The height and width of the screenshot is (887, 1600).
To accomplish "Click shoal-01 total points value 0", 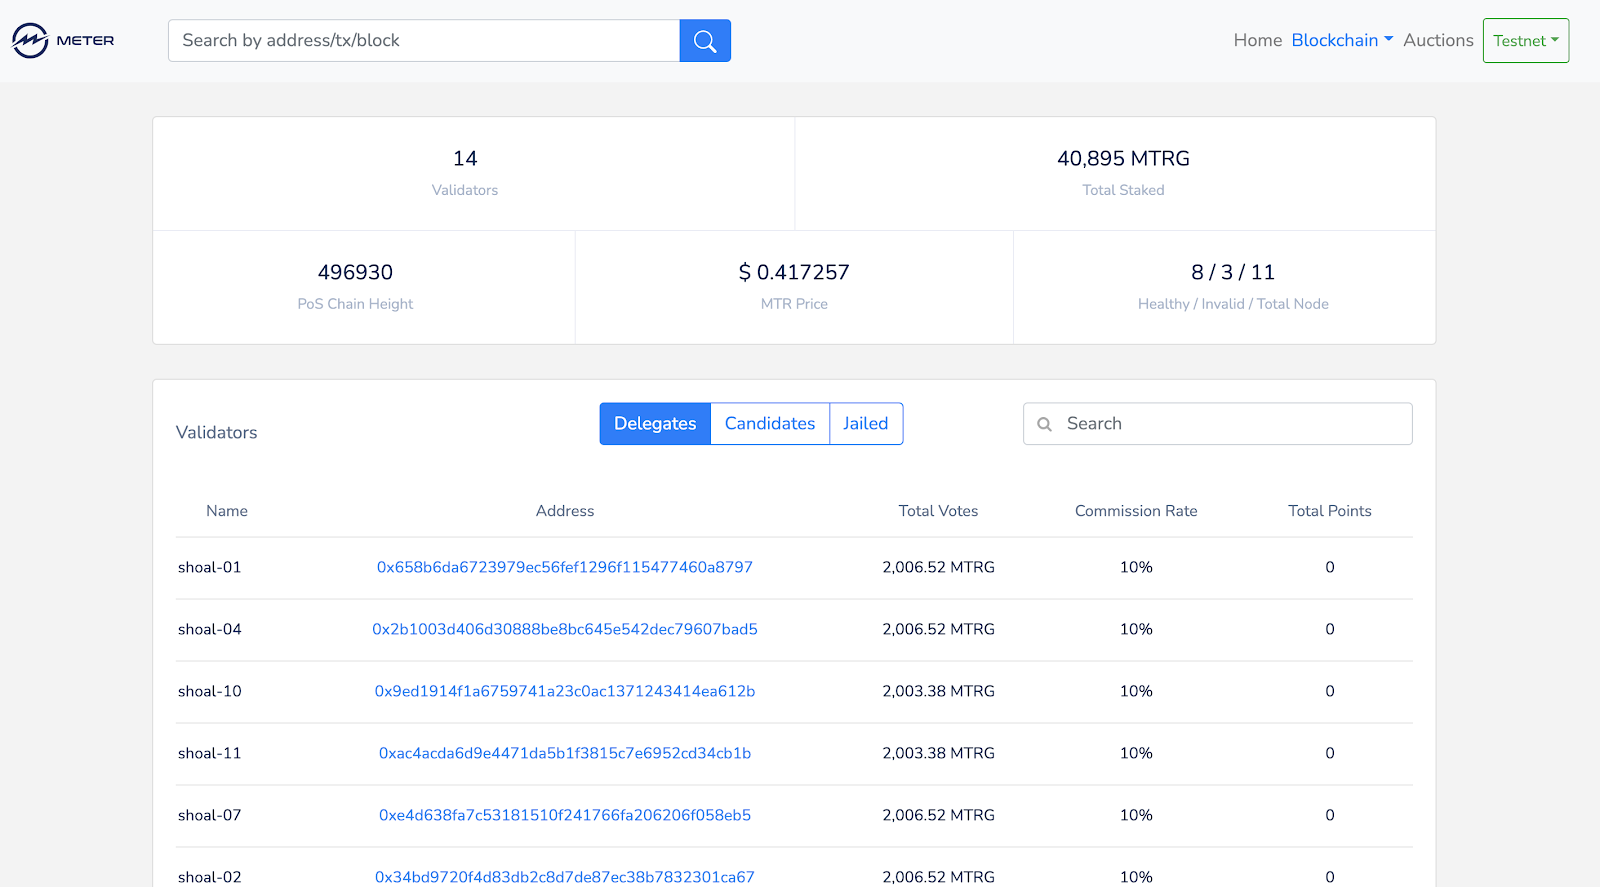I will click(x=1330, y=567).
